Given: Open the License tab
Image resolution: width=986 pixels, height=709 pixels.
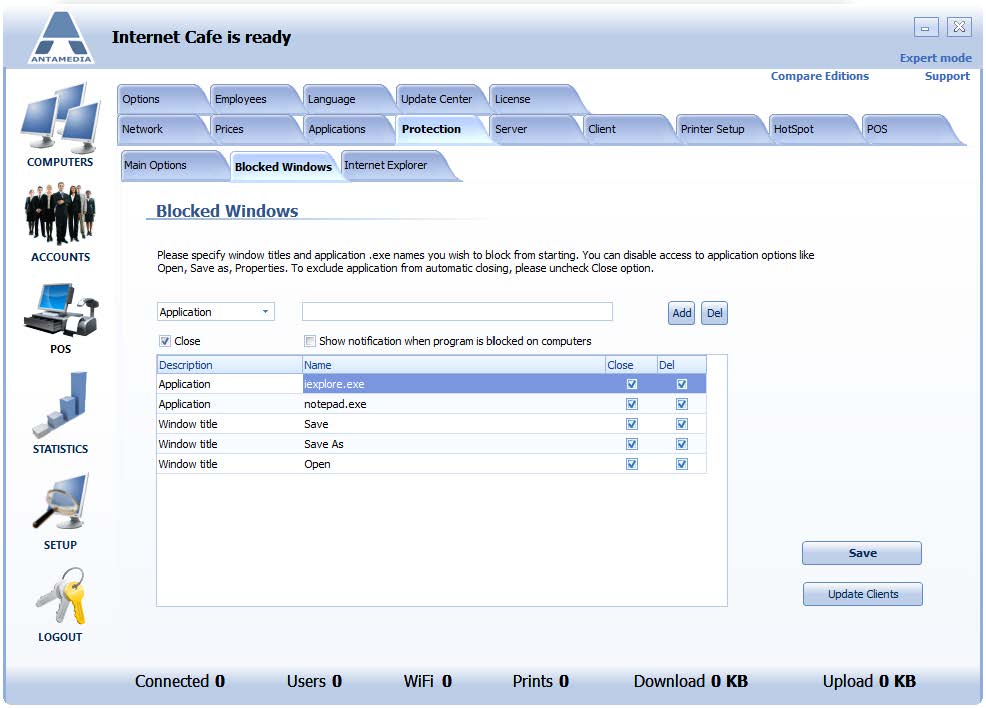Looking at the screenshot, I should tap(533, 99).
